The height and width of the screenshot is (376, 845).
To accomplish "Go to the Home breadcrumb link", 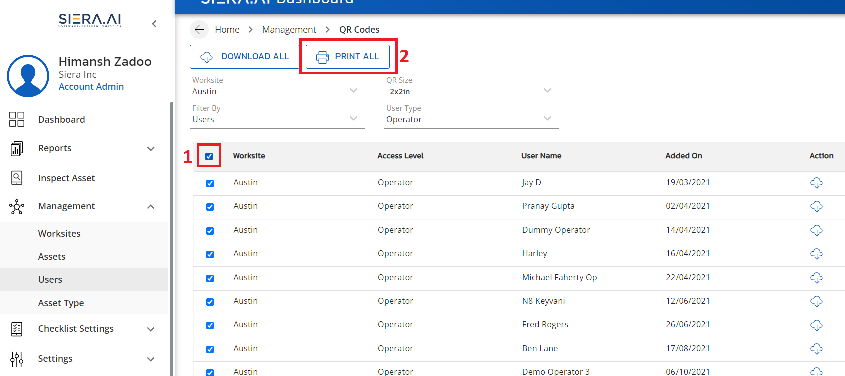I will click(x=227, y=30).
